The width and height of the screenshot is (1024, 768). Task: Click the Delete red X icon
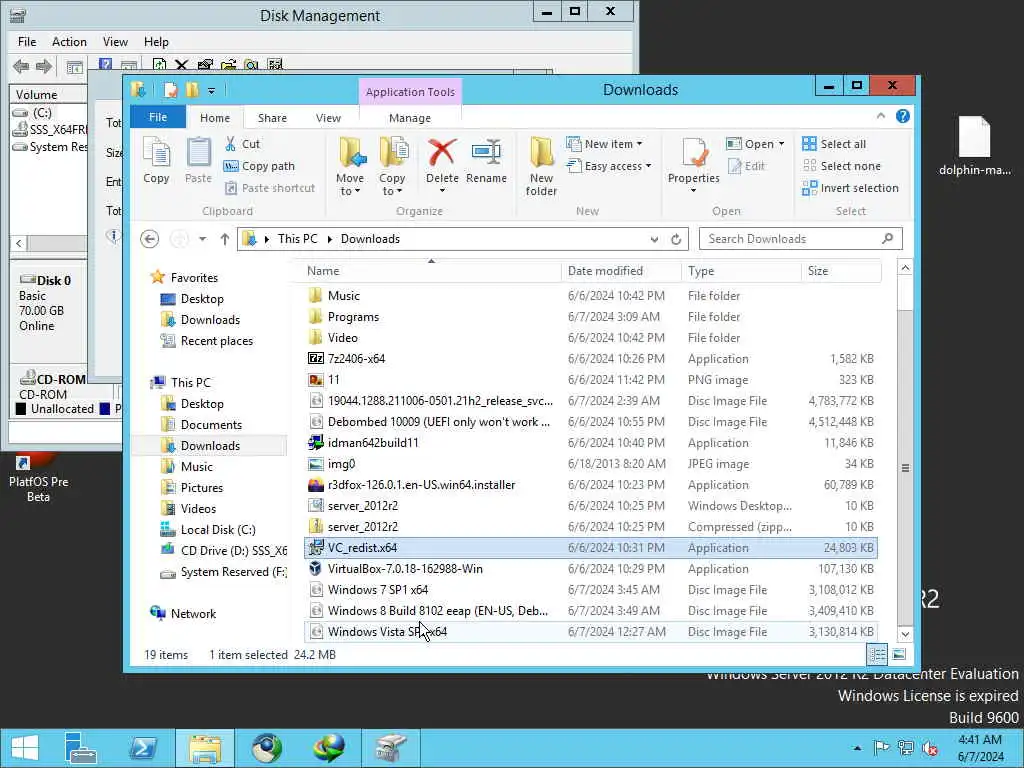[x=442, y=152]
